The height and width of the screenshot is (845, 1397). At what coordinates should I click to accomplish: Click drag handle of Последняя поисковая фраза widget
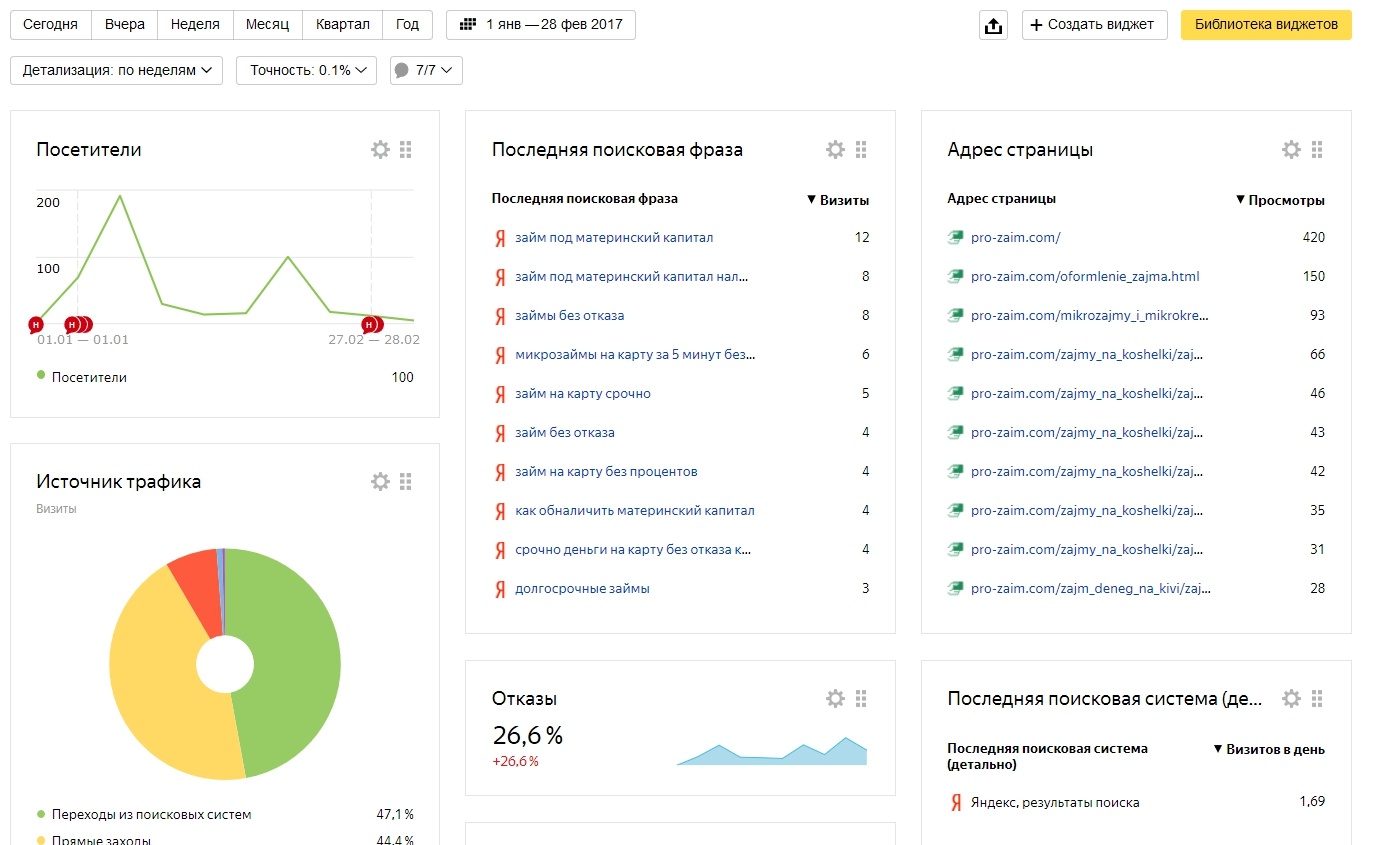pyautogui.click(x=861, y=150)
